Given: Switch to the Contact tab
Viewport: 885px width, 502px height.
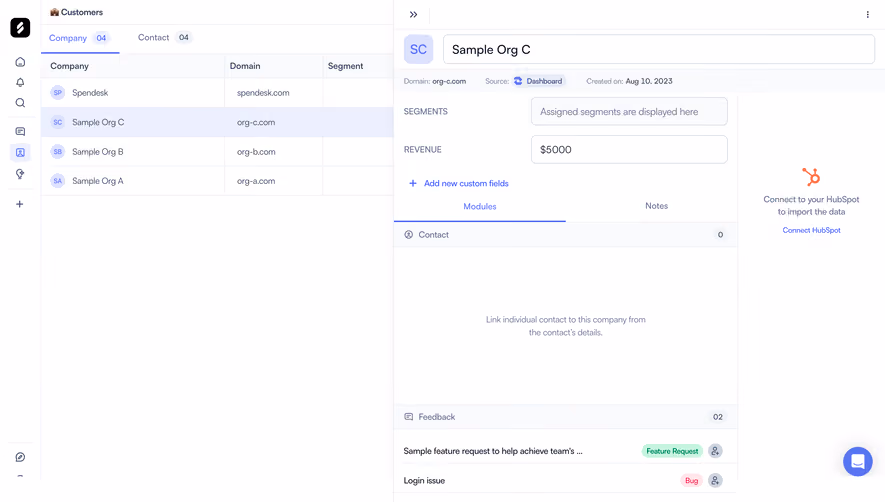Looking at the screenshot, I should click(x=164, y=37).
